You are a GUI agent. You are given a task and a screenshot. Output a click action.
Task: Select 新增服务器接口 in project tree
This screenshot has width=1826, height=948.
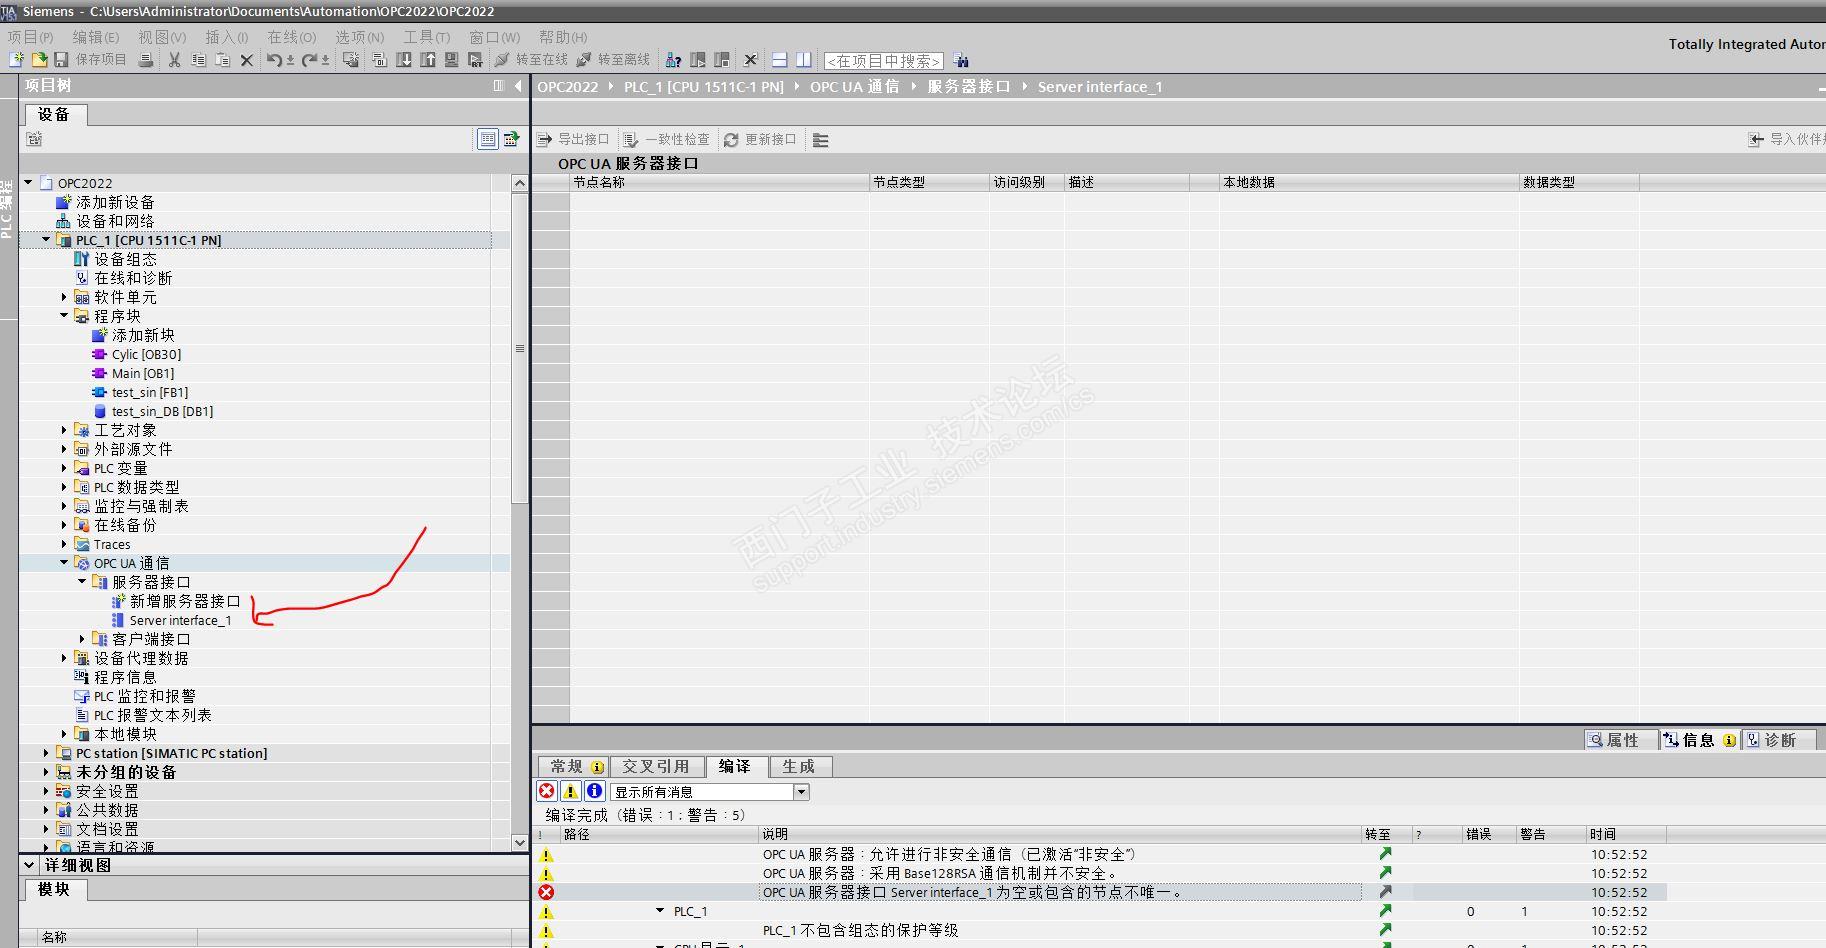pos(185,601)
